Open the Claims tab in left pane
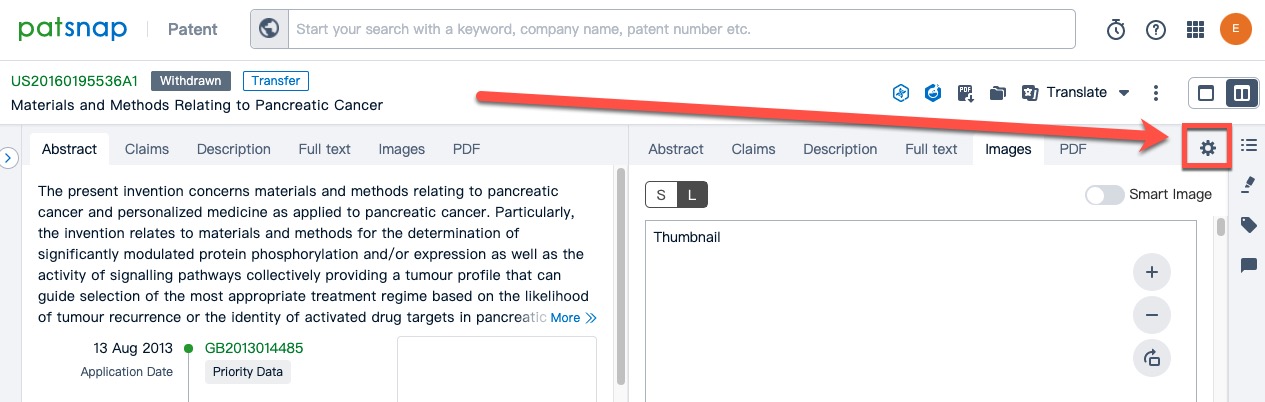This screenshot has height=402, width=1265. [147, 149]
